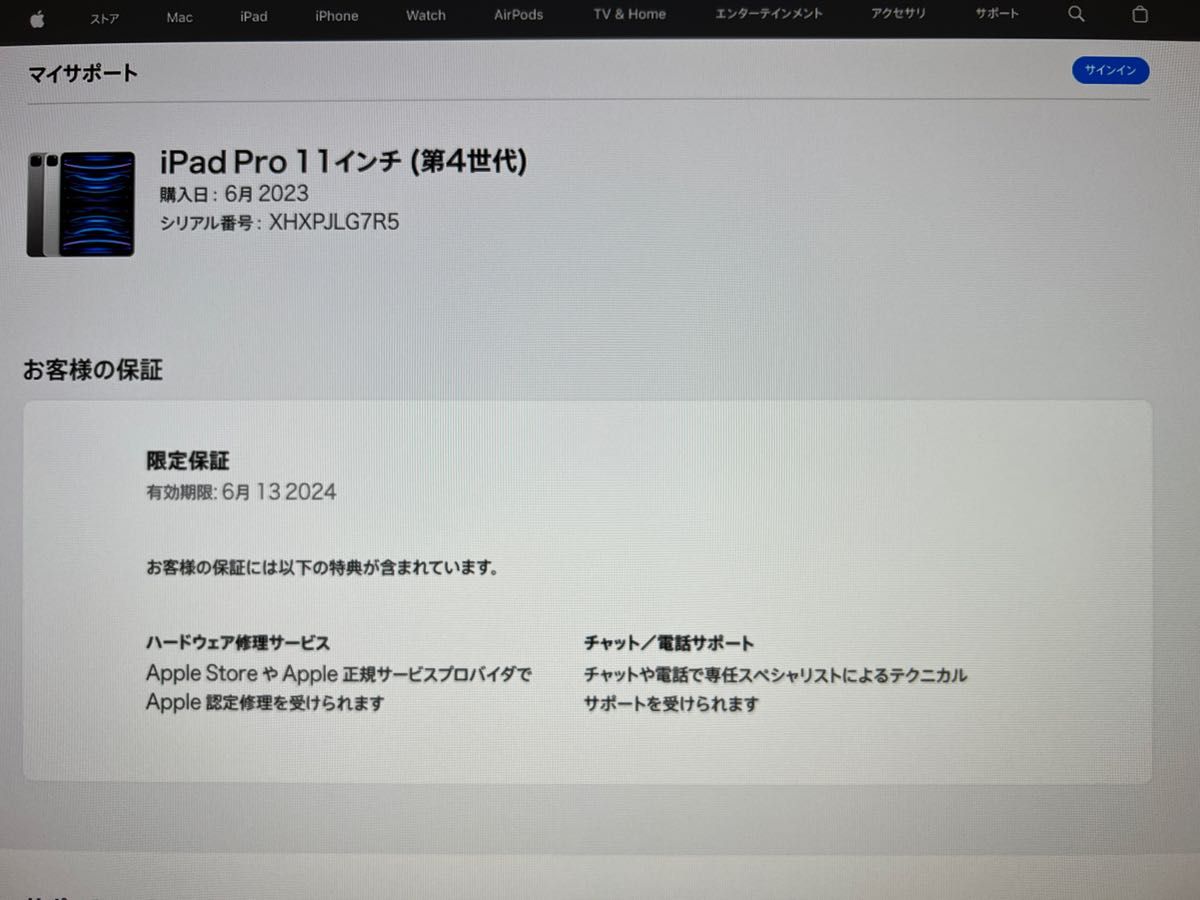
Task: Open the iPad menu item
Action: pyautogui.click(x=254, y=16)
